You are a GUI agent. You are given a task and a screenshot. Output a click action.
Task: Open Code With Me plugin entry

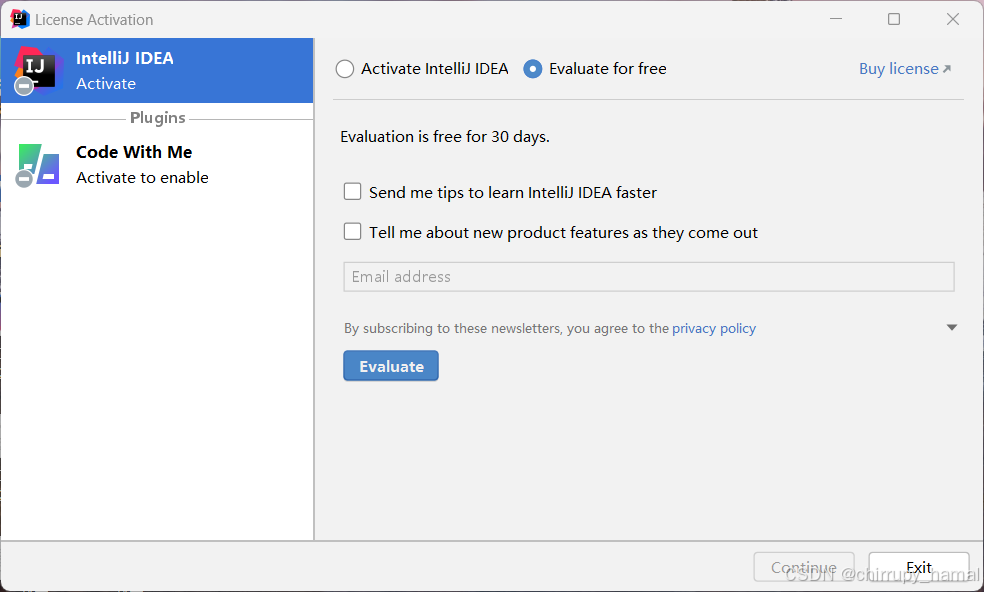[x=157, y=165]
